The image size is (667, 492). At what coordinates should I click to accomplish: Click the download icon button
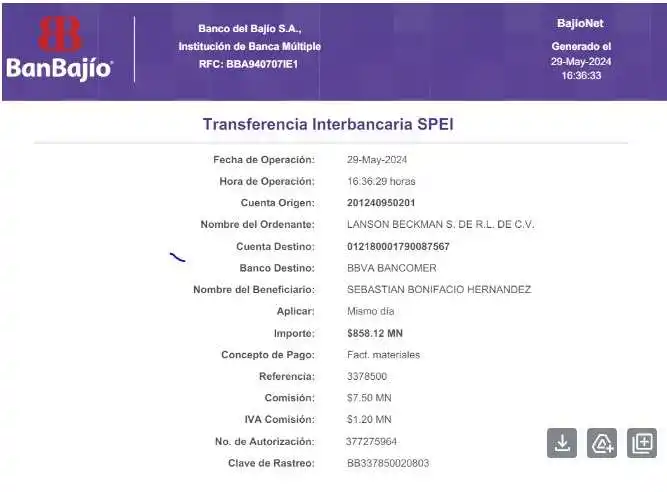[x=562, y=443]
